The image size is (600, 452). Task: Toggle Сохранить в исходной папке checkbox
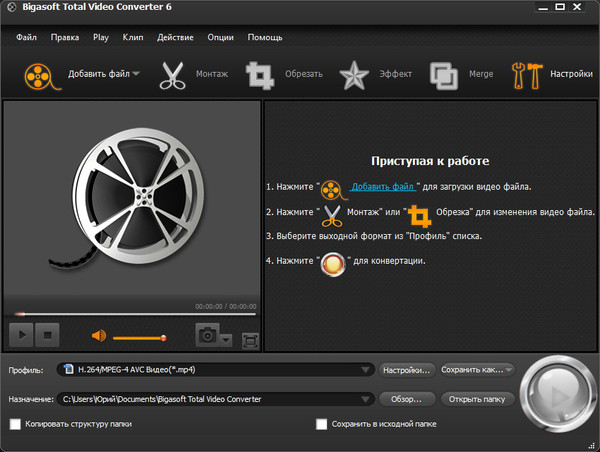[x=322, y=424]
